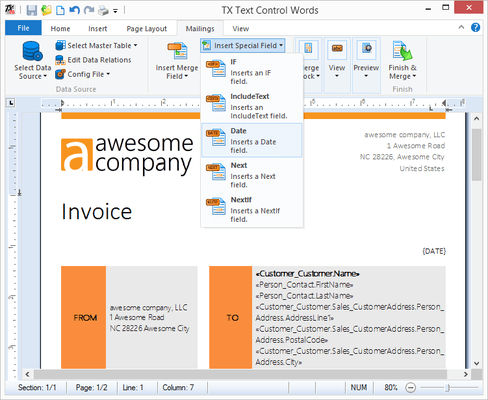Click the horizontal scrollbar right arrow
The image size is (488, 400).
pyautogui.click(x=466, y=374)
